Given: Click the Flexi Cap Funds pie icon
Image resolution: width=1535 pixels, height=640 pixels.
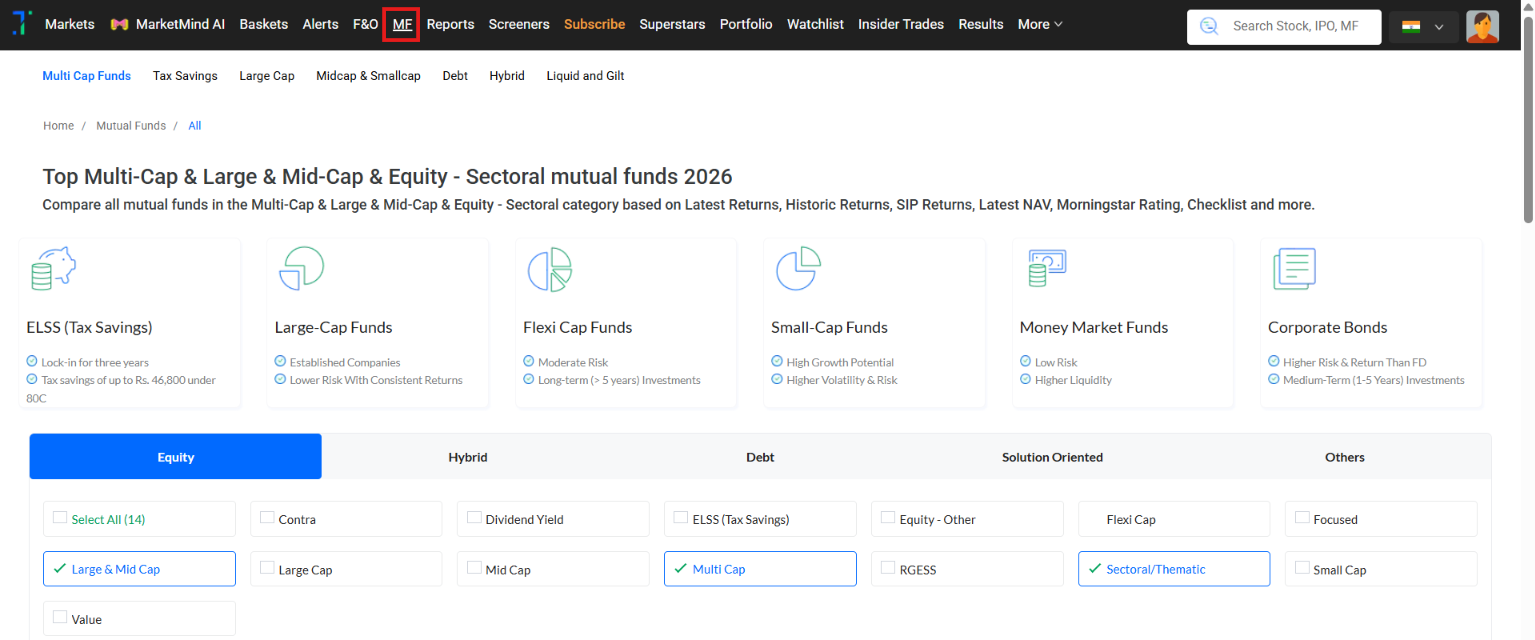Looking at the screenshot, I should [549, 268].
